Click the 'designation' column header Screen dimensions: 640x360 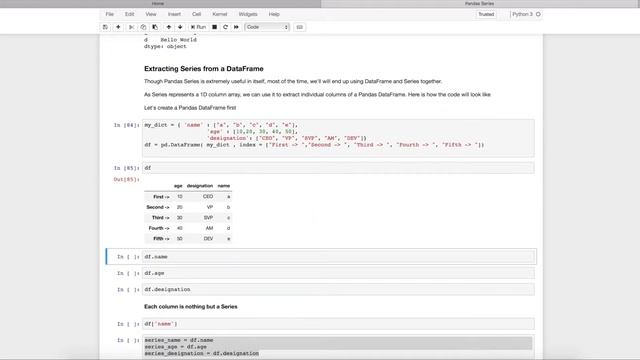200,186
